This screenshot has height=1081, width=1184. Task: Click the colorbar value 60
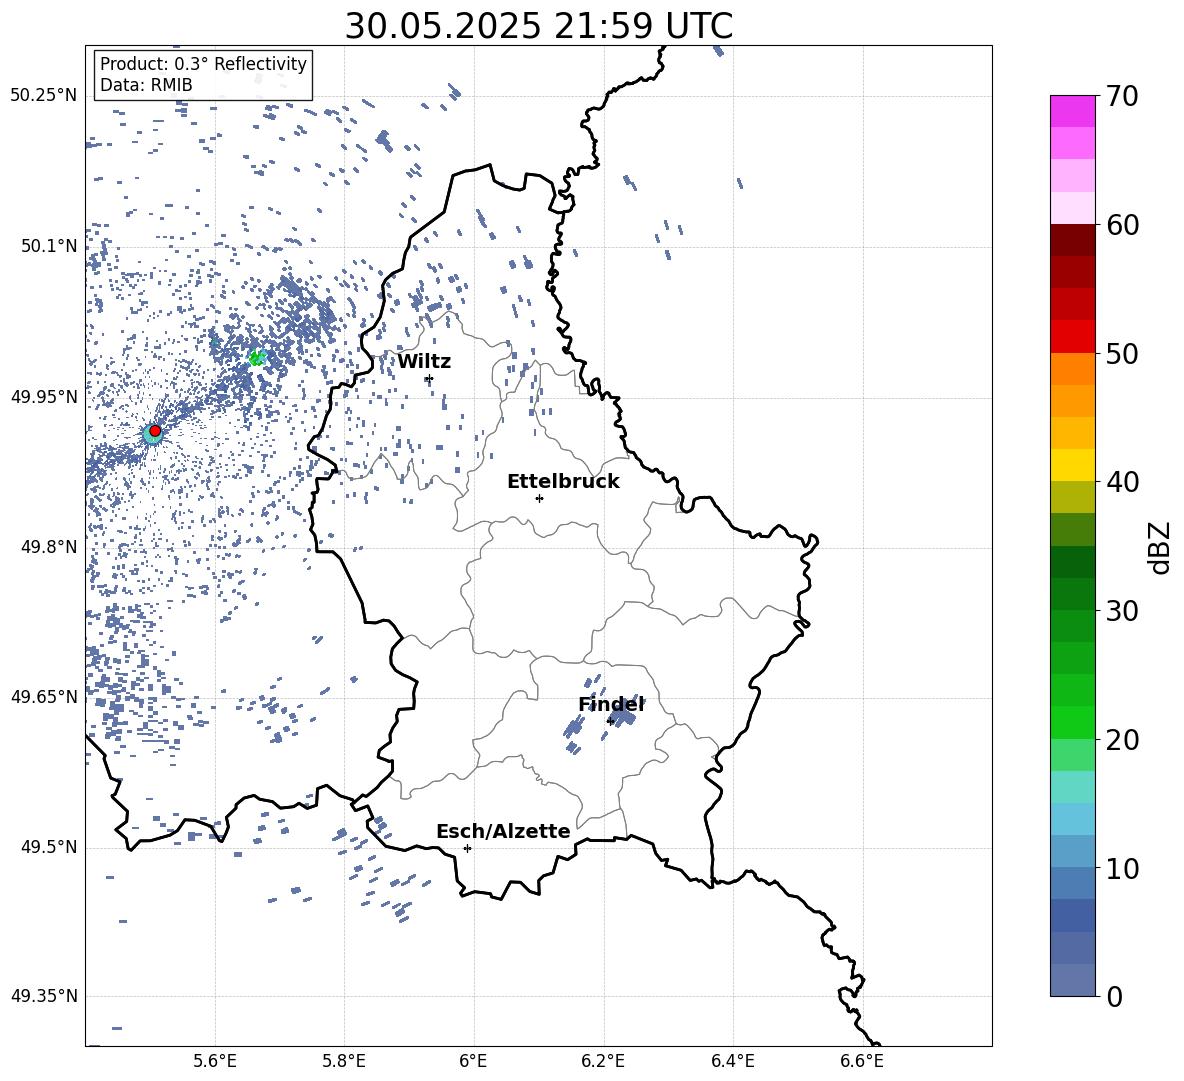pos(1123,225)
